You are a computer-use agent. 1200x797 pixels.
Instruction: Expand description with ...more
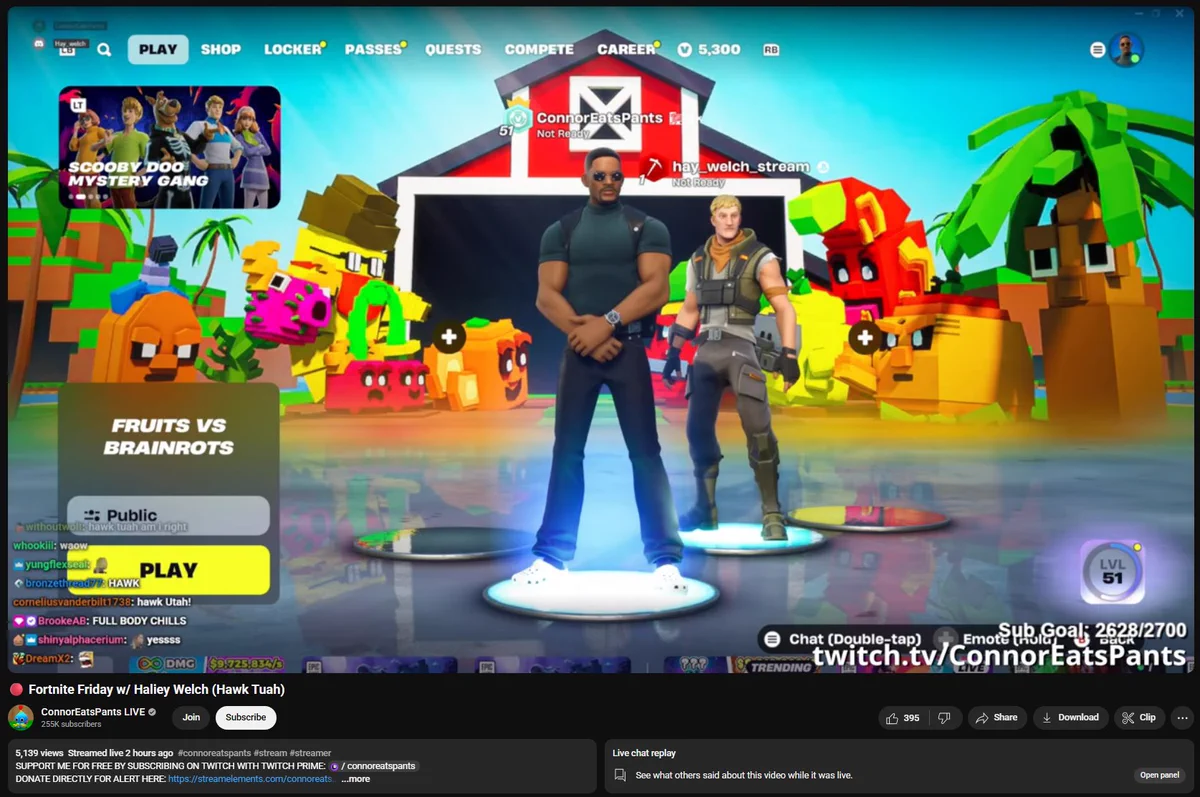coord(355,779)
